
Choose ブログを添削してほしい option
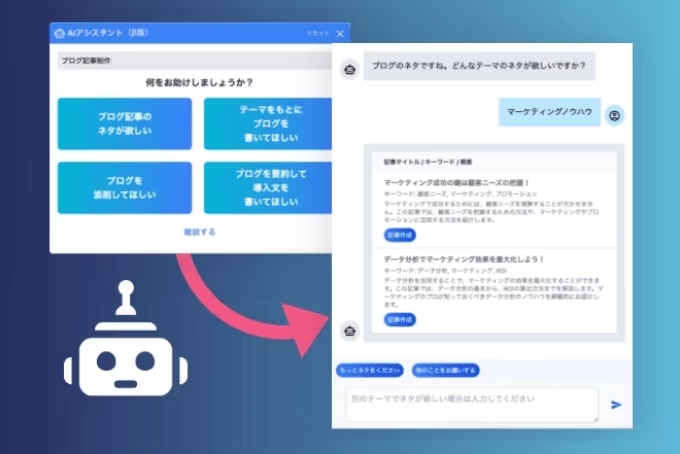click(121, 187)
